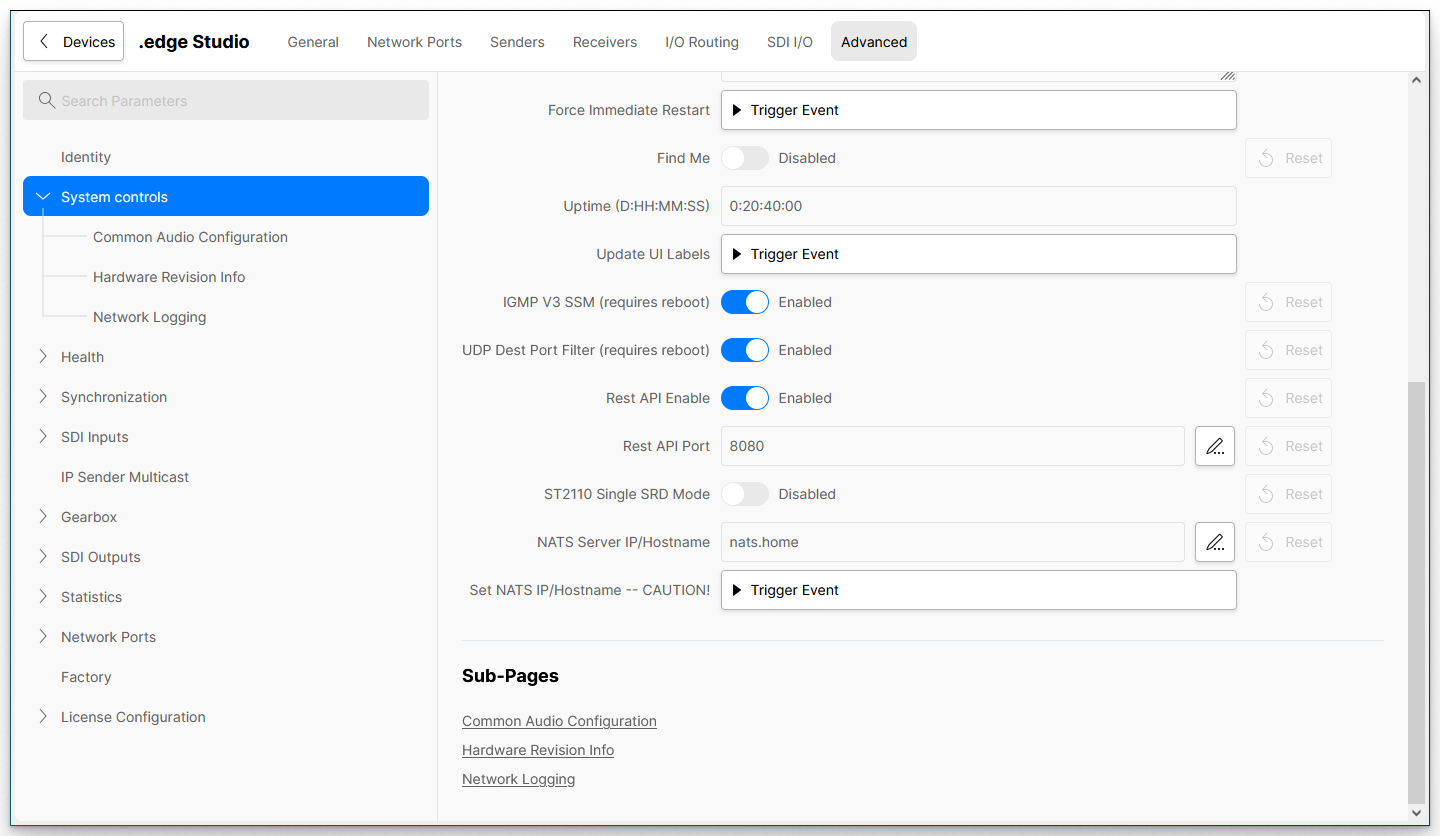Turn on ST2110 Single SRD Mode

pyautogui.click(x=744, y=494)
